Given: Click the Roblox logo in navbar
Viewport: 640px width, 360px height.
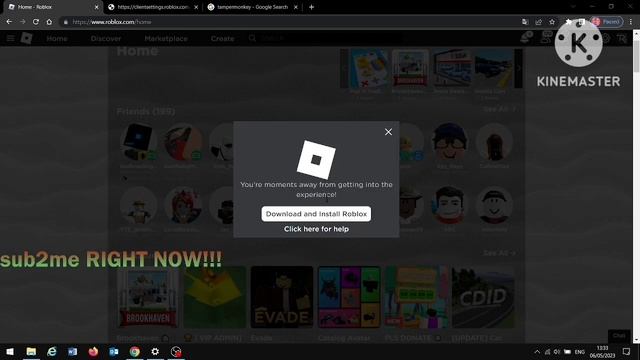Looking at the screenshot, I should click(x=27, y=38).
